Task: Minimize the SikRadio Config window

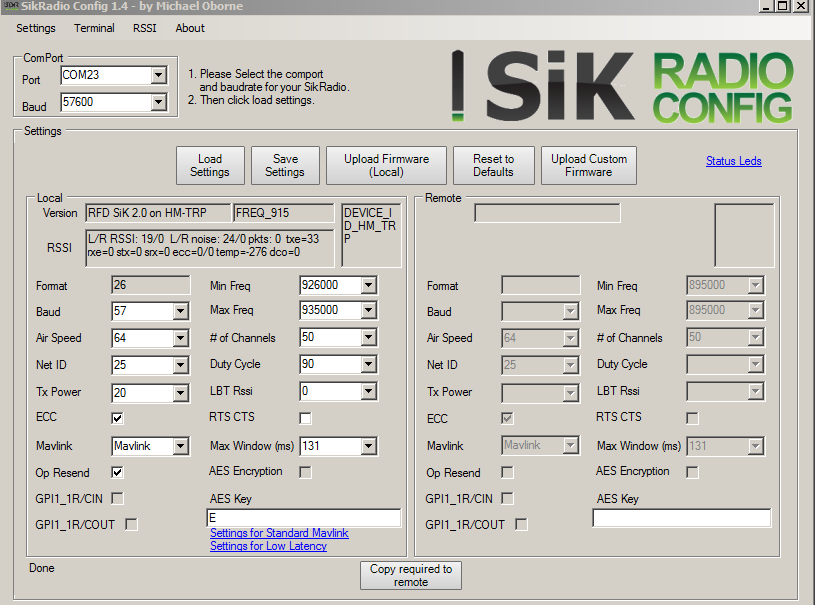Action: pos(766,6)
